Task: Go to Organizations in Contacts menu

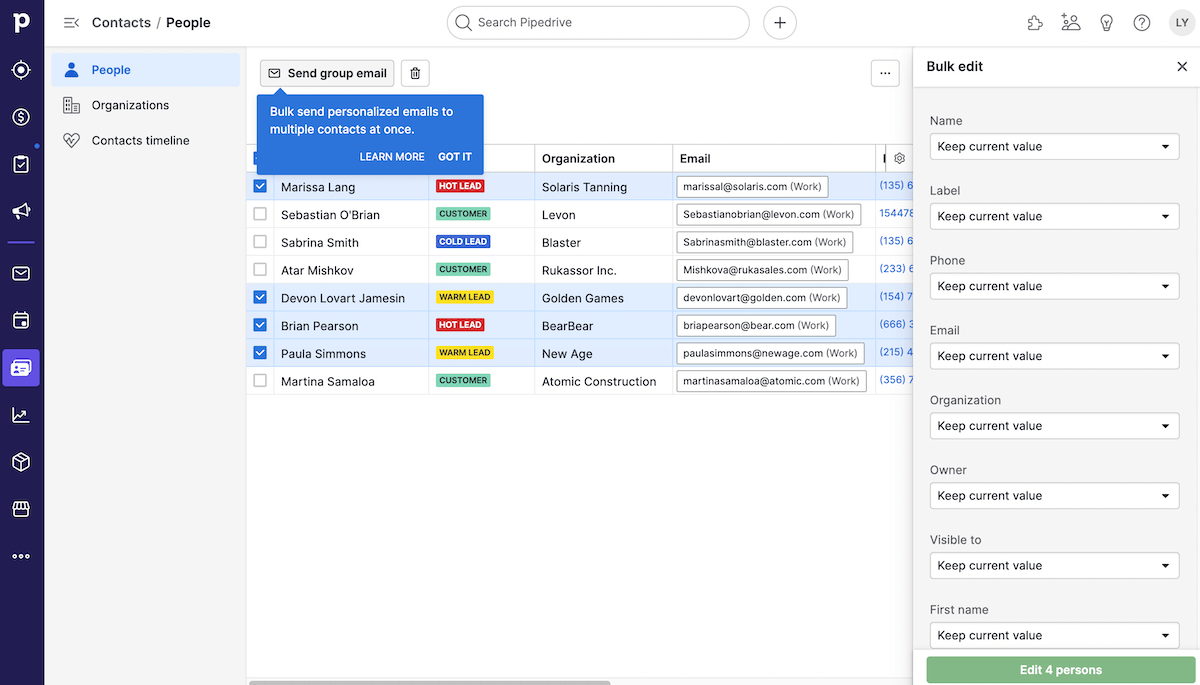Action: [x=130, y=105]
